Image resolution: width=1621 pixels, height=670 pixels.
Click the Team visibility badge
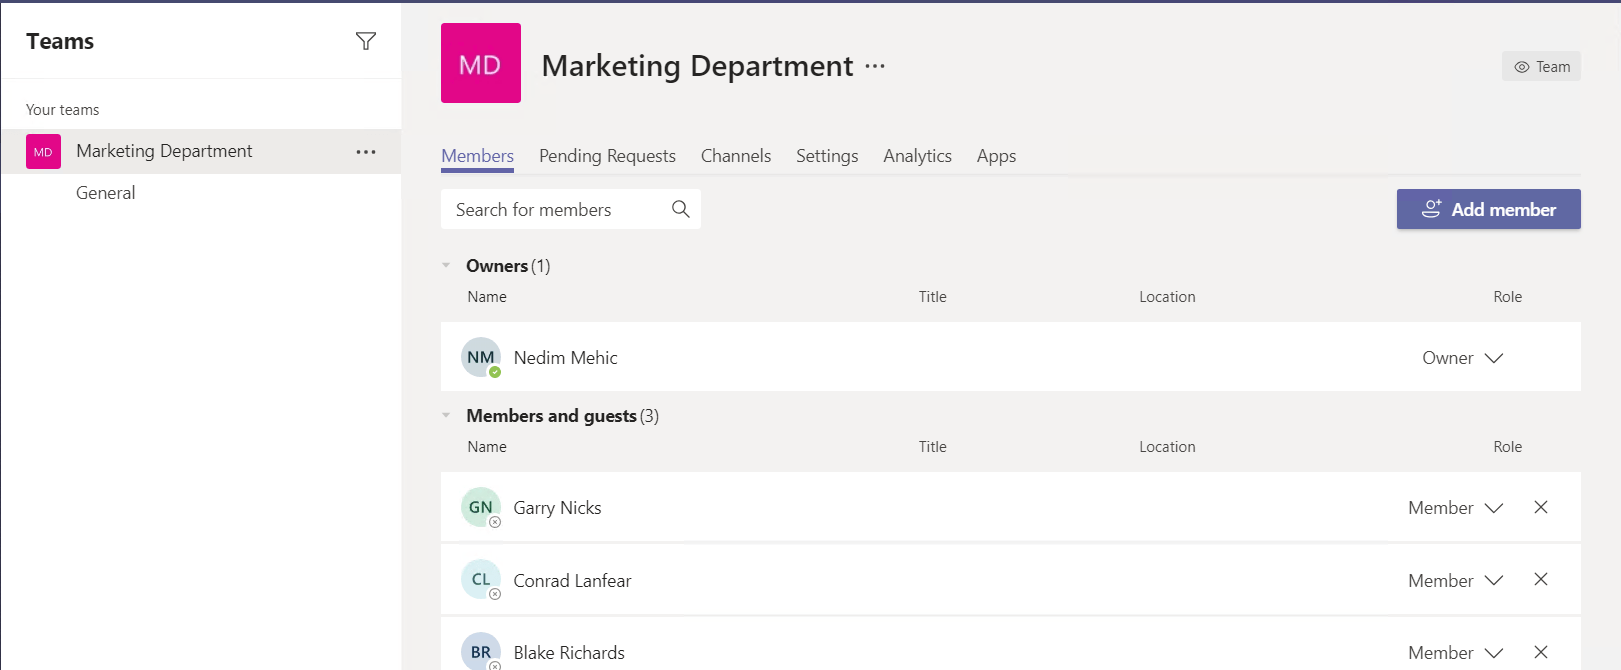(x=1541, y=67)
